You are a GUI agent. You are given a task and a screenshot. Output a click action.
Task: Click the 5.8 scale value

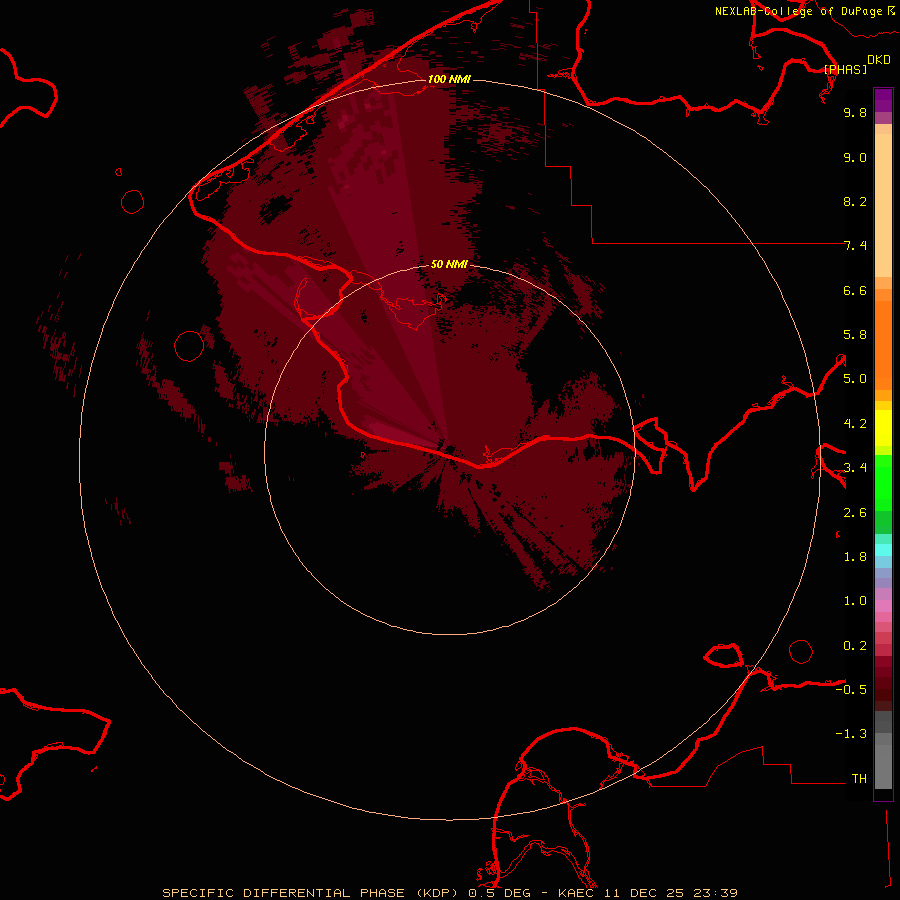point(855,335)
